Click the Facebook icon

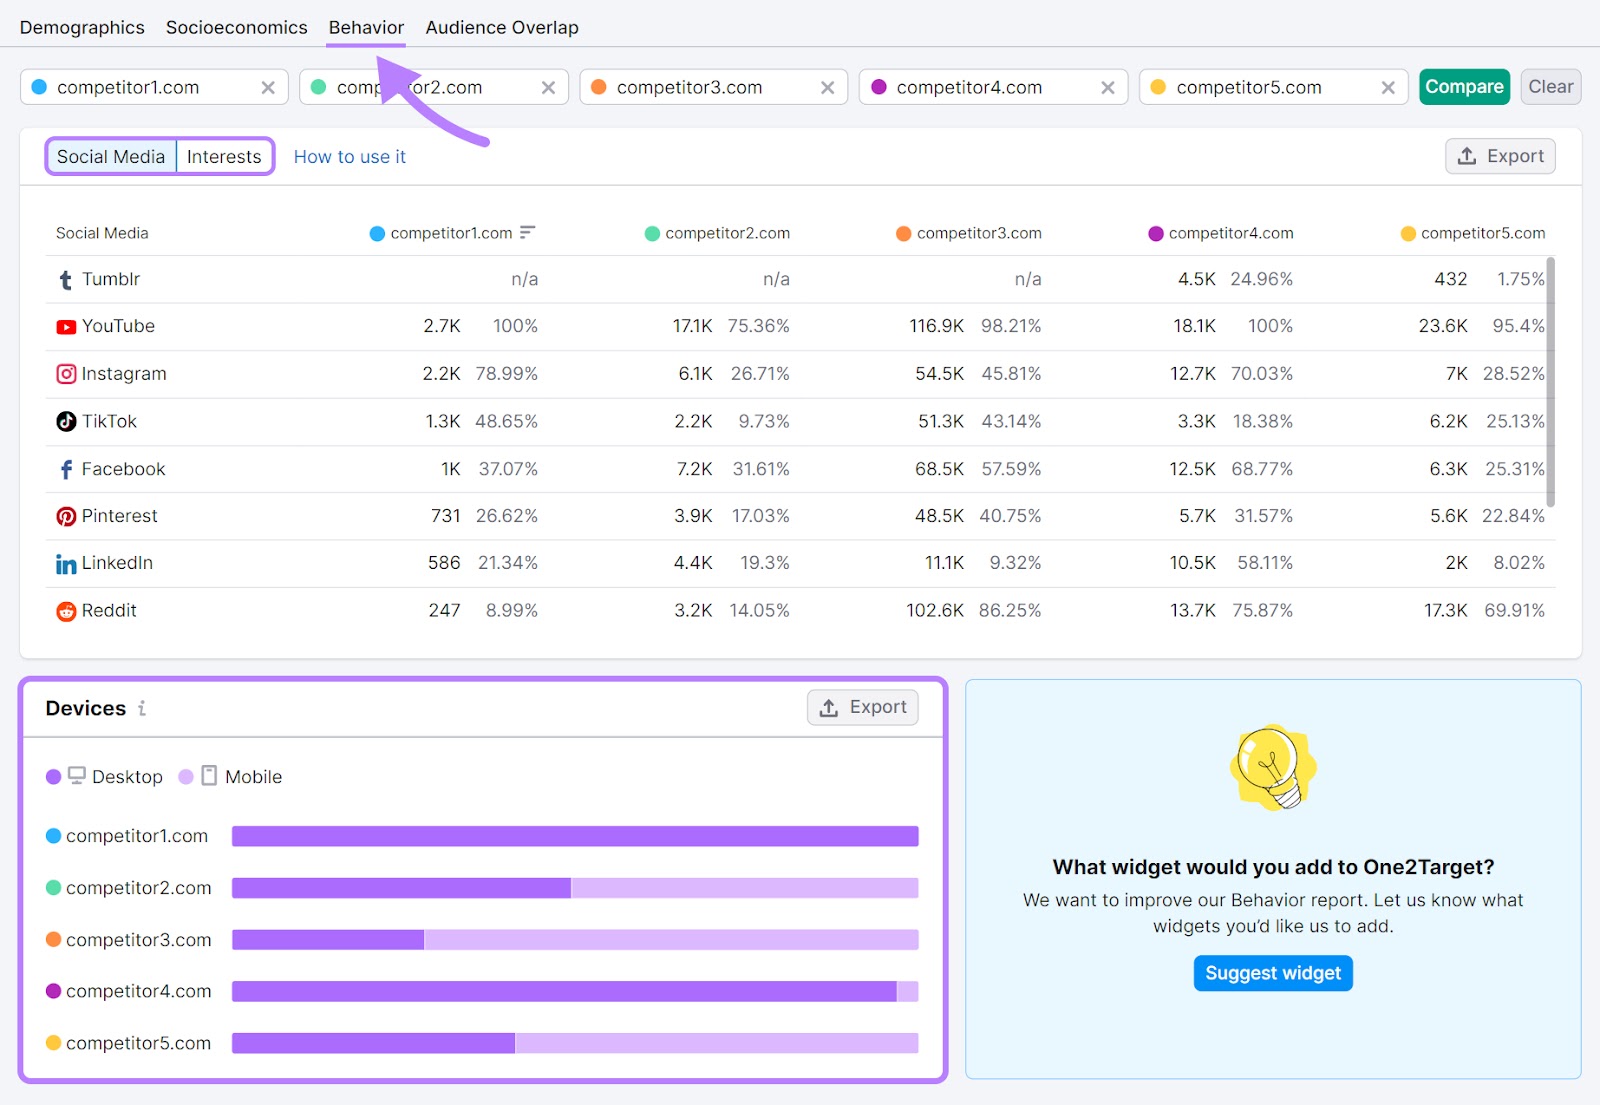(x=65, y=468)
